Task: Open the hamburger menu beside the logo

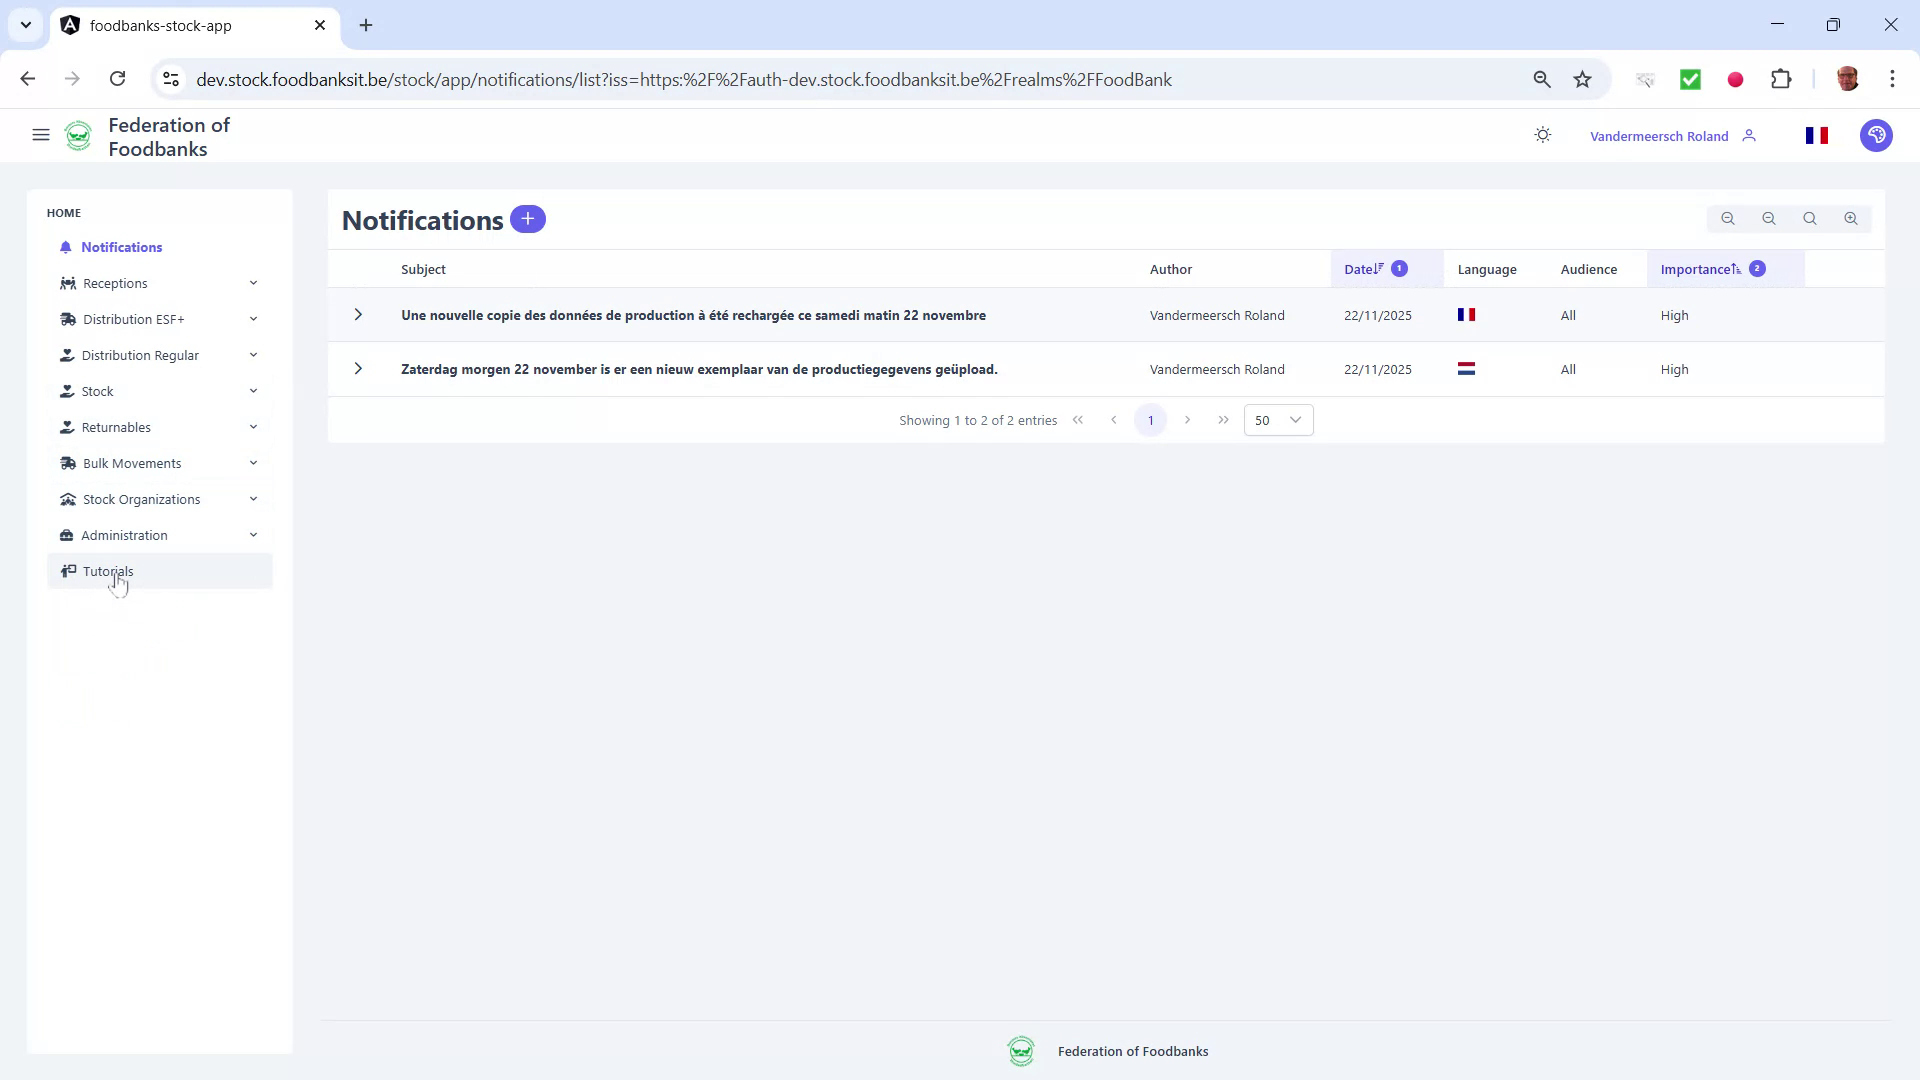Action: point(40,134)
